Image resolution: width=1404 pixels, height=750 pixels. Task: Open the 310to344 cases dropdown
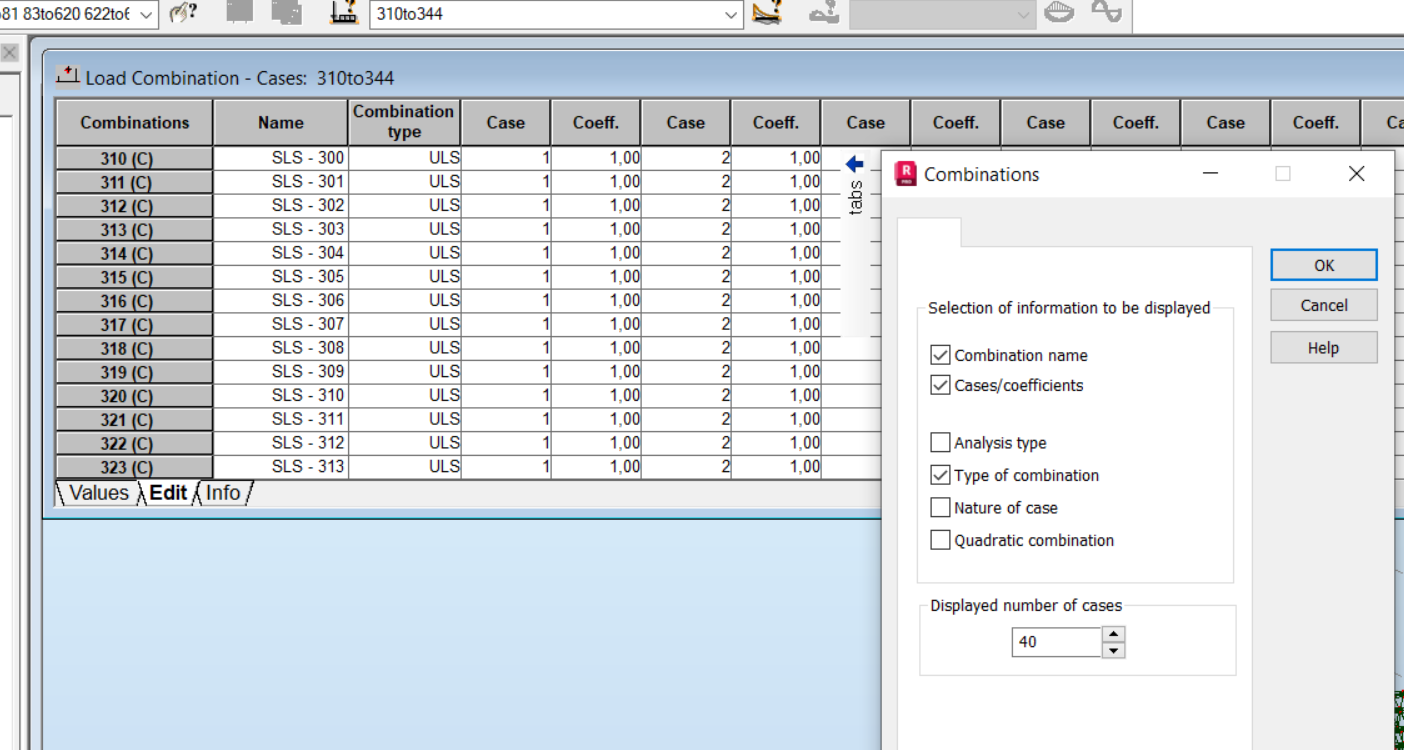tap(730, 15)
